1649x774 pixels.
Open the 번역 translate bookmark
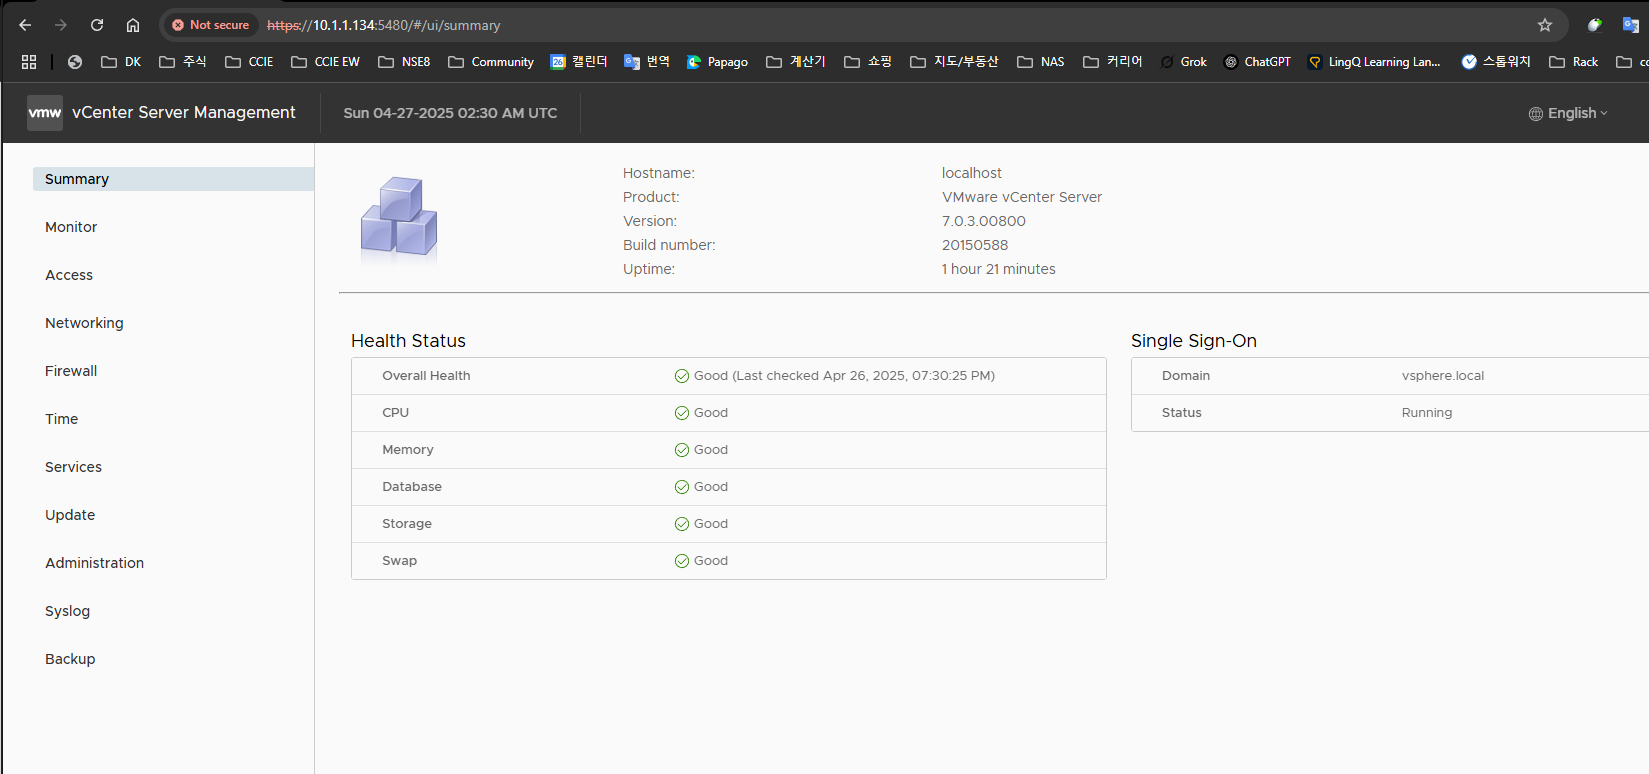[647, 62]
